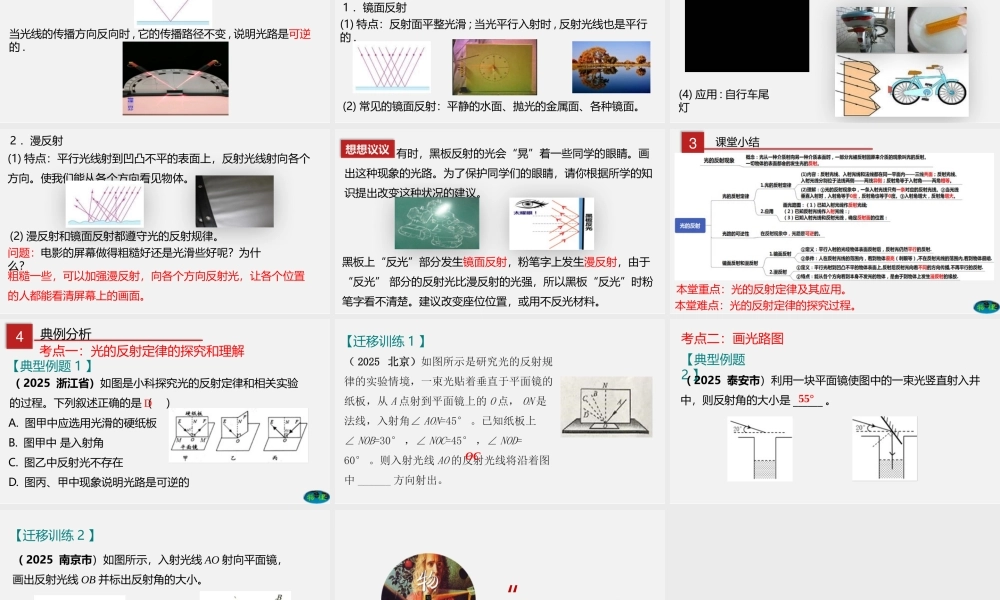Click green logo icon on 课堂小结 slide
Viewport: 1000px width, 600px height.
[x=986, y=307]
